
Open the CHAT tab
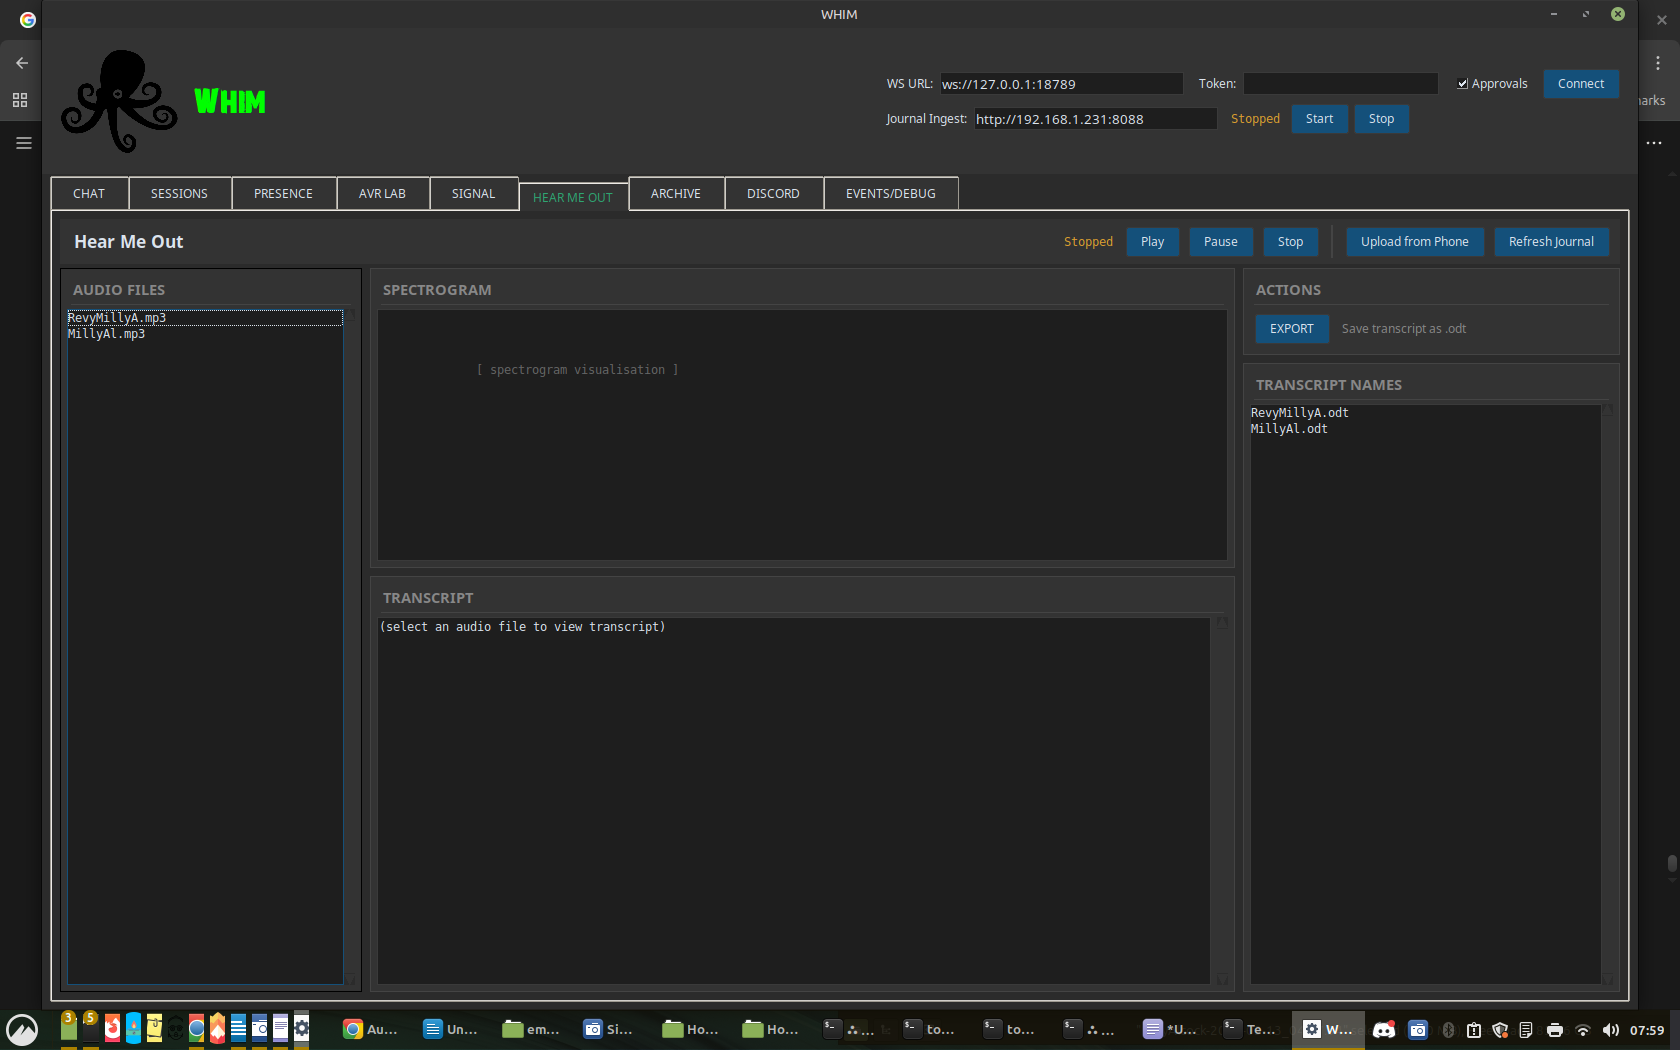[89, 194]
